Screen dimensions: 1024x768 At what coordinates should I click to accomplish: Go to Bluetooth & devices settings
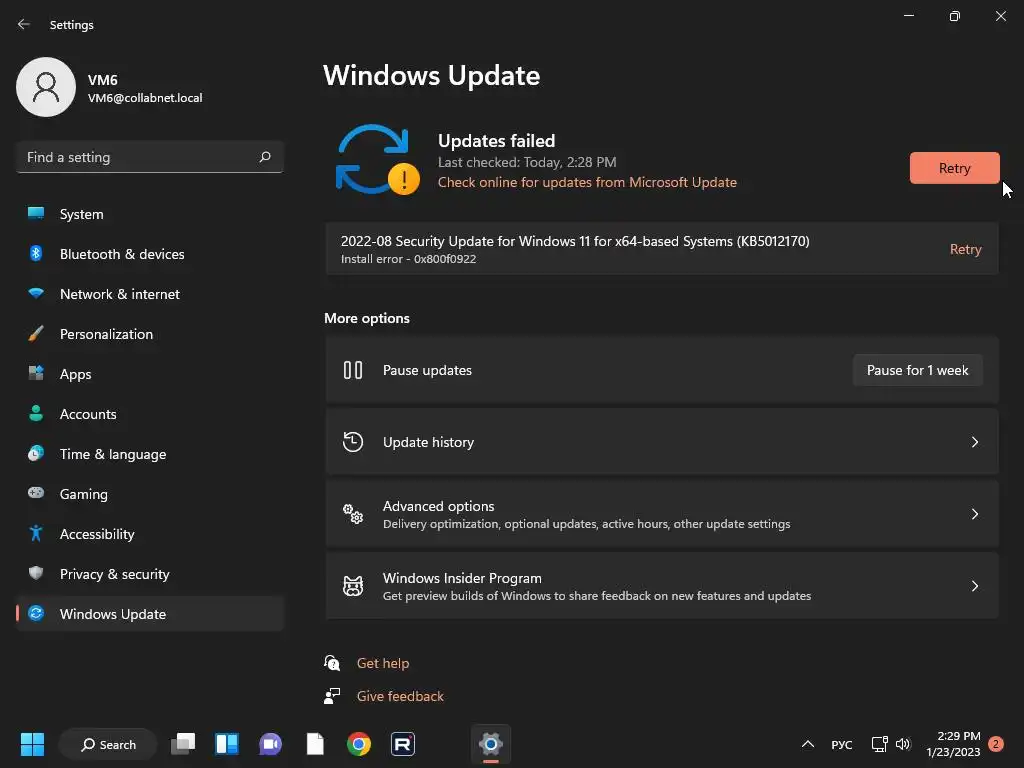click(x=150, y=253)
